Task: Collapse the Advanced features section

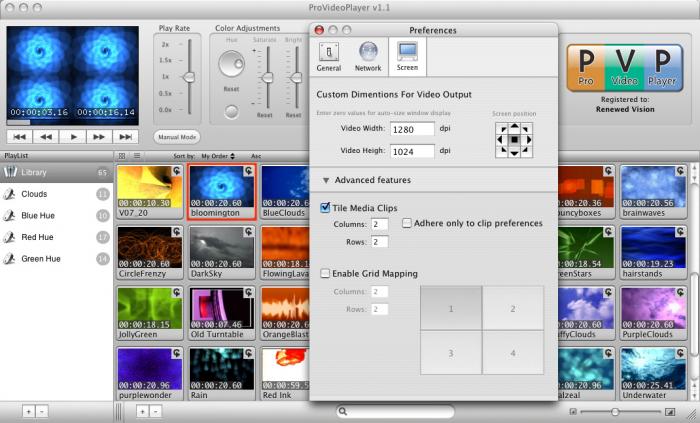Action: tap(326, 180)
